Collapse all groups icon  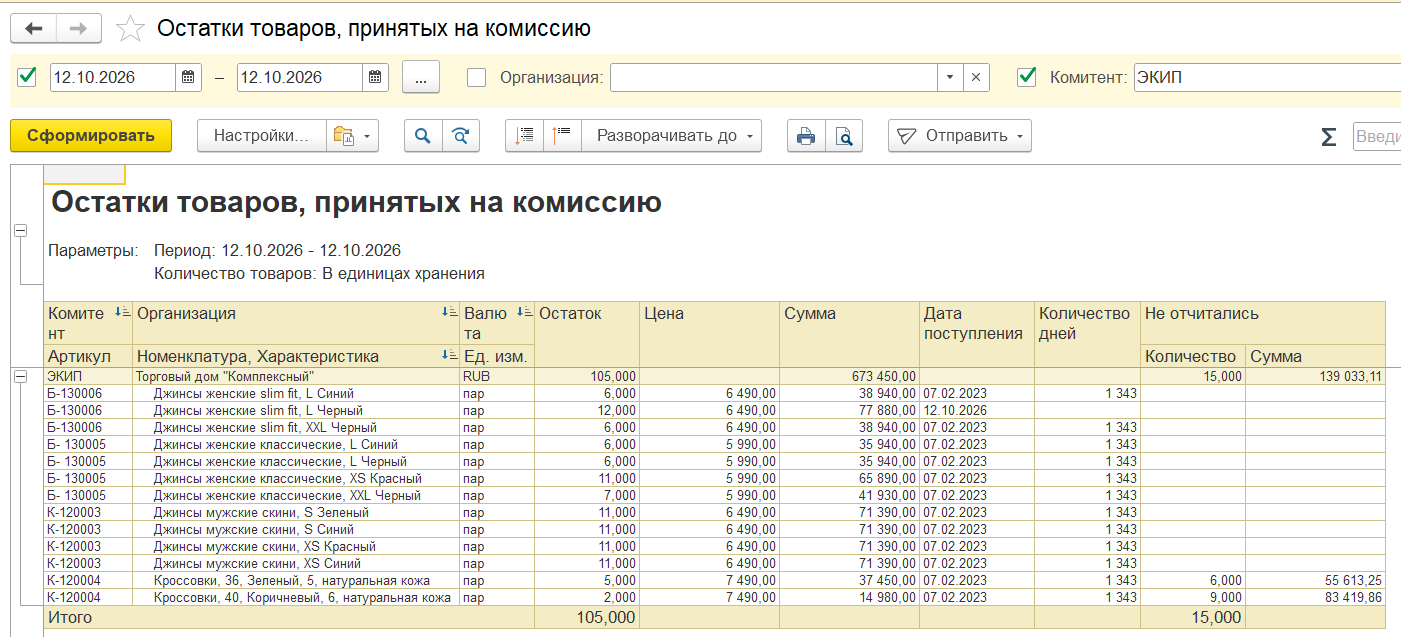(525, 136)
